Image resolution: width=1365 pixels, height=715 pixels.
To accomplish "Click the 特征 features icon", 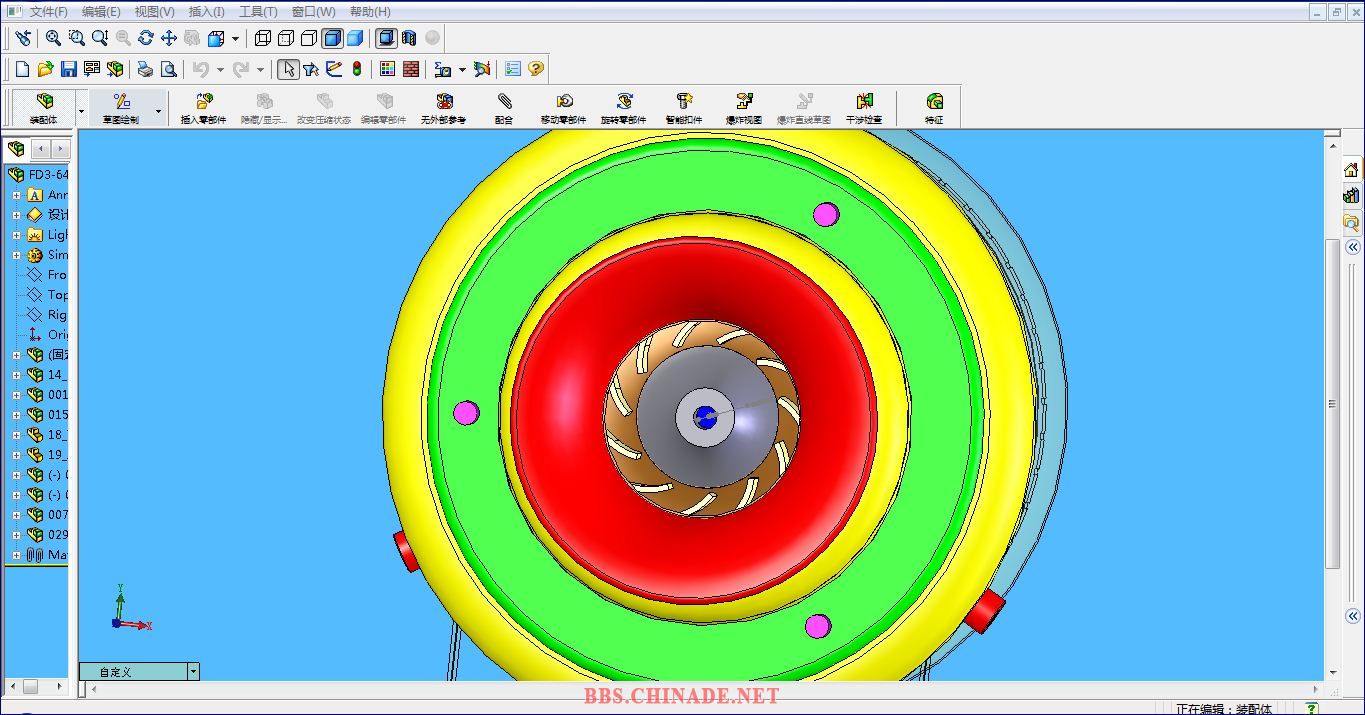I will pyautogui.click(x=934, y=108).
